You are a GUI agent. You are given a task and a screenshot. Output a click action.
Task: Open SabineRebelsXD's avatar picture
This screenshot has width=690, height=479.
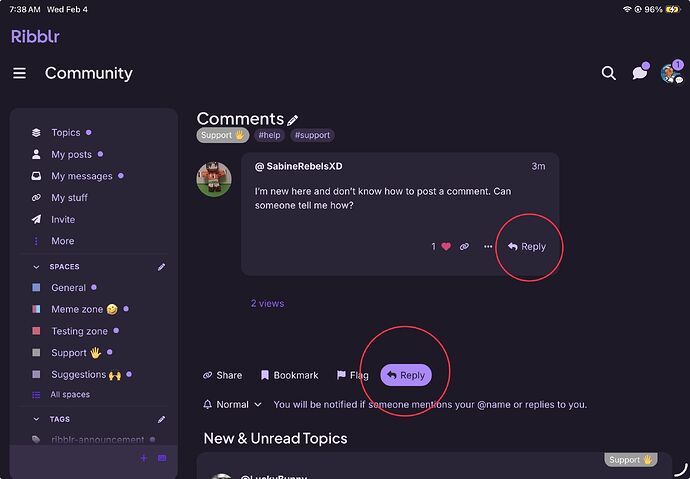pyautogui.click(x=214, y=179)
